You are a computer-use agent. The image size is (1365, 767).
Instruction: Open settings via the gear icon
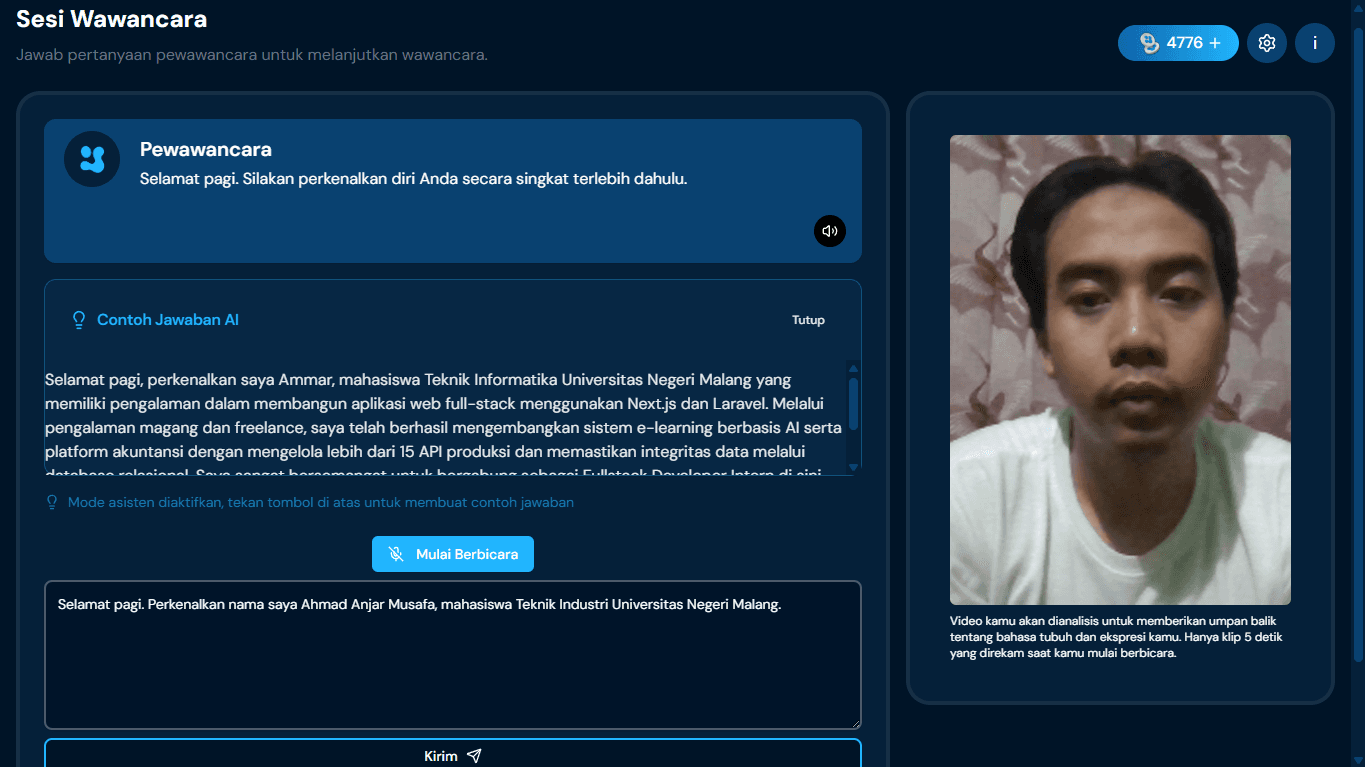[x=1267, y=43]
